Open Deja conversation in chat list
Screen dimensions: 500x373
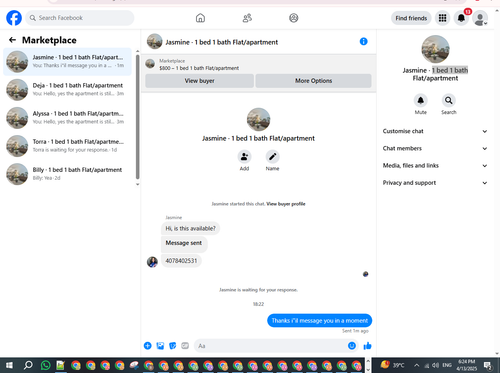68,90
